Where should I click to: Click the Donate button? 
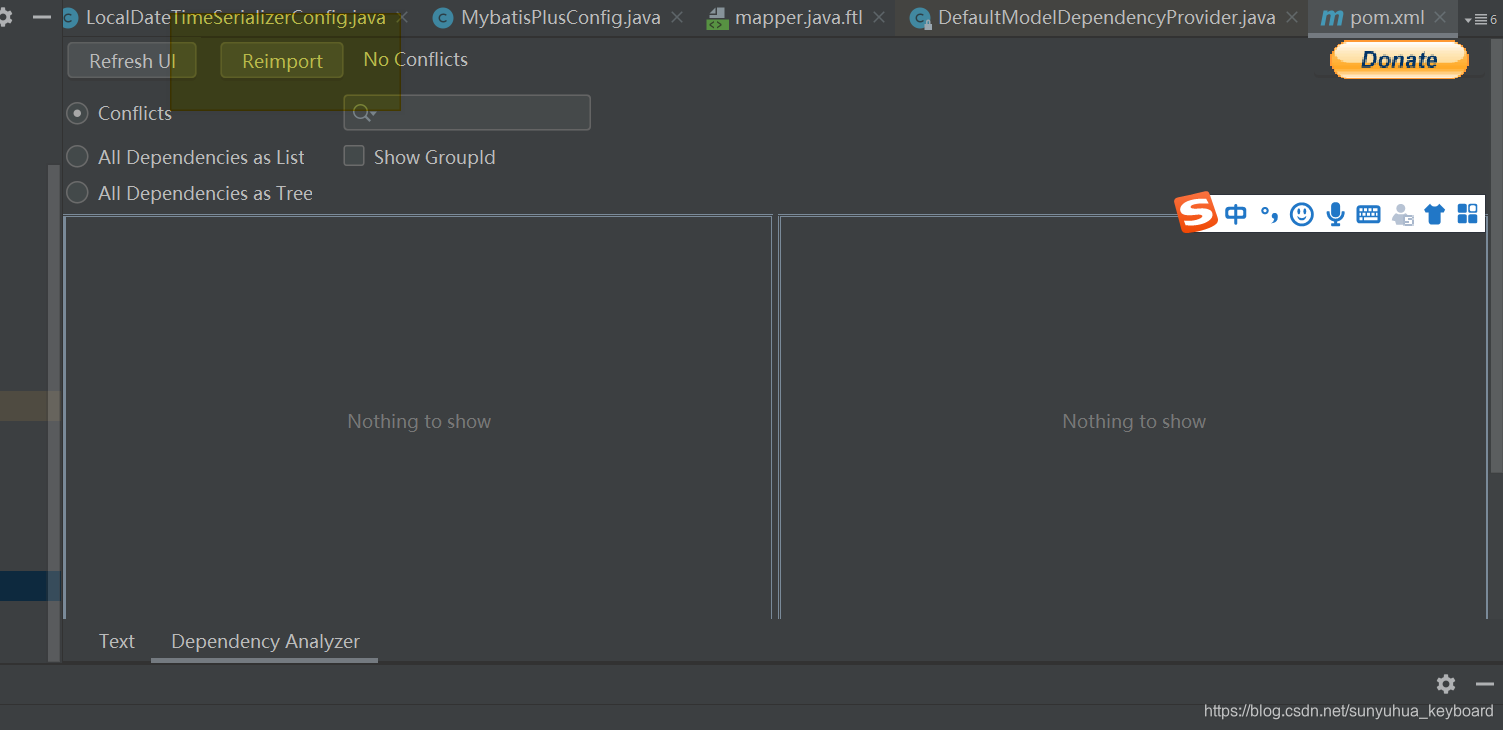(x=1399, y=60)
